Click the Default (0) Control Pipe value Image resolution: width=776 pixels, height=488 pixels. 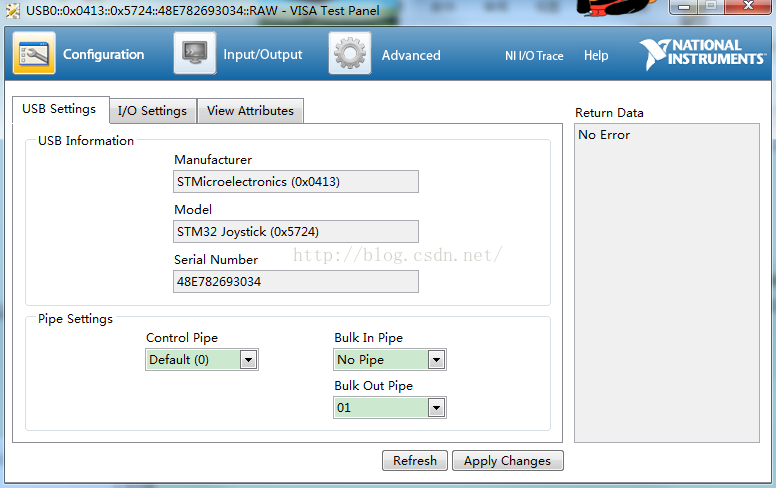pos(193,360)
